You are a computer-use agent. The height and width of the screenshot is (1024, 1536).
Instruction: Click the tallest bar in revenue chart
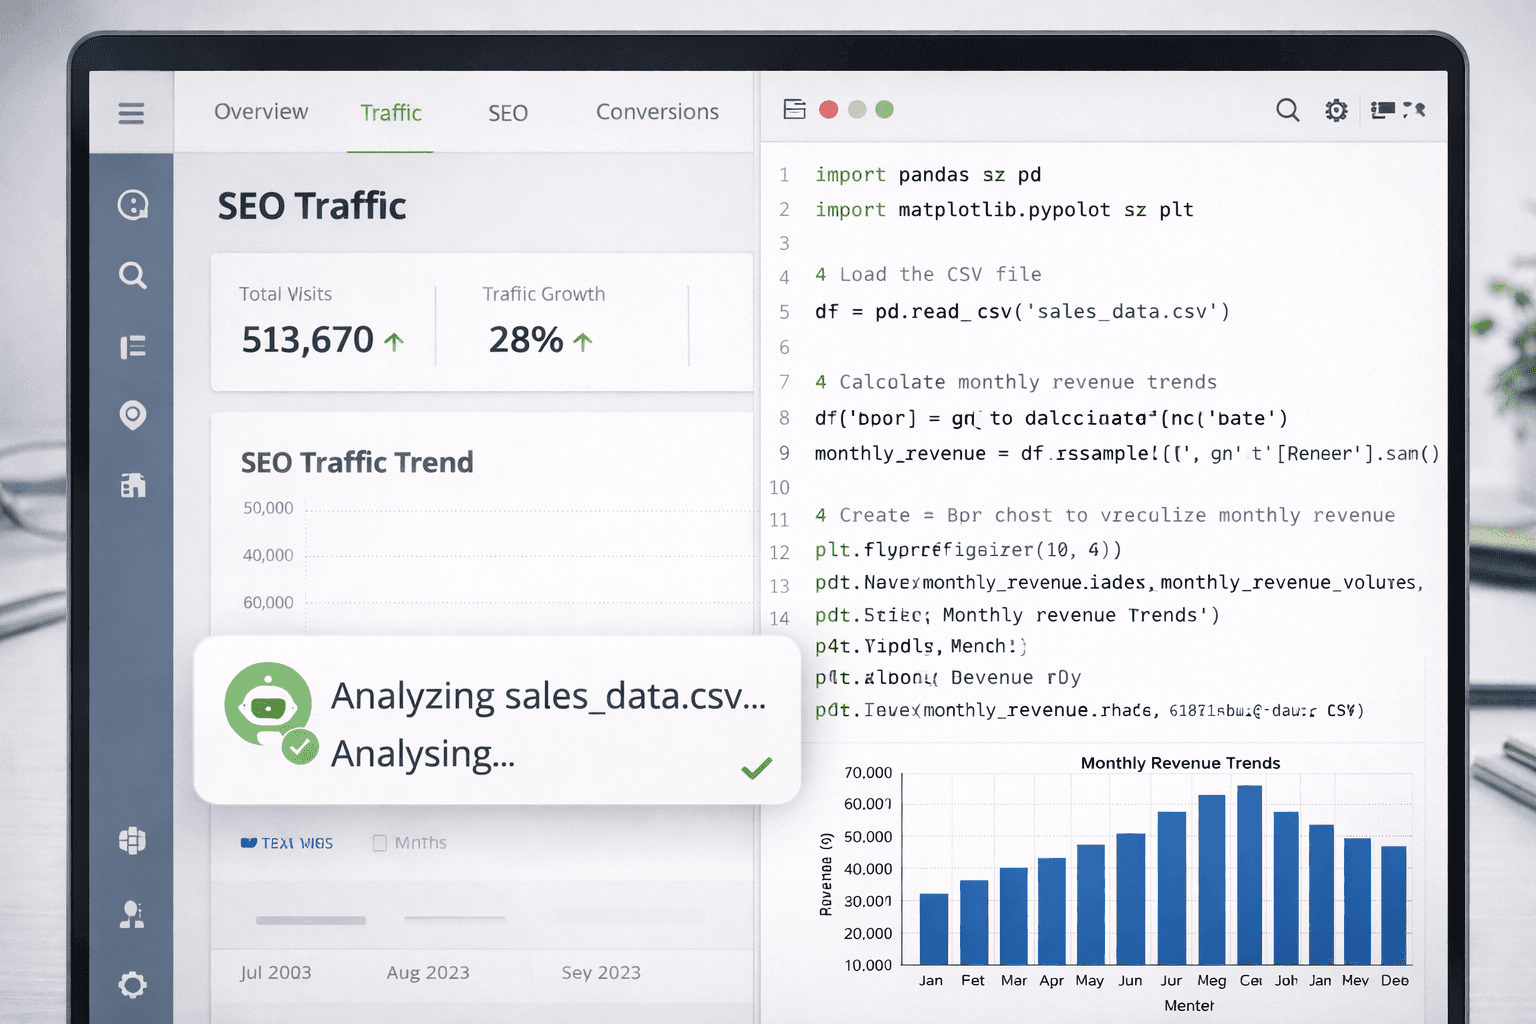(1249, 874)
